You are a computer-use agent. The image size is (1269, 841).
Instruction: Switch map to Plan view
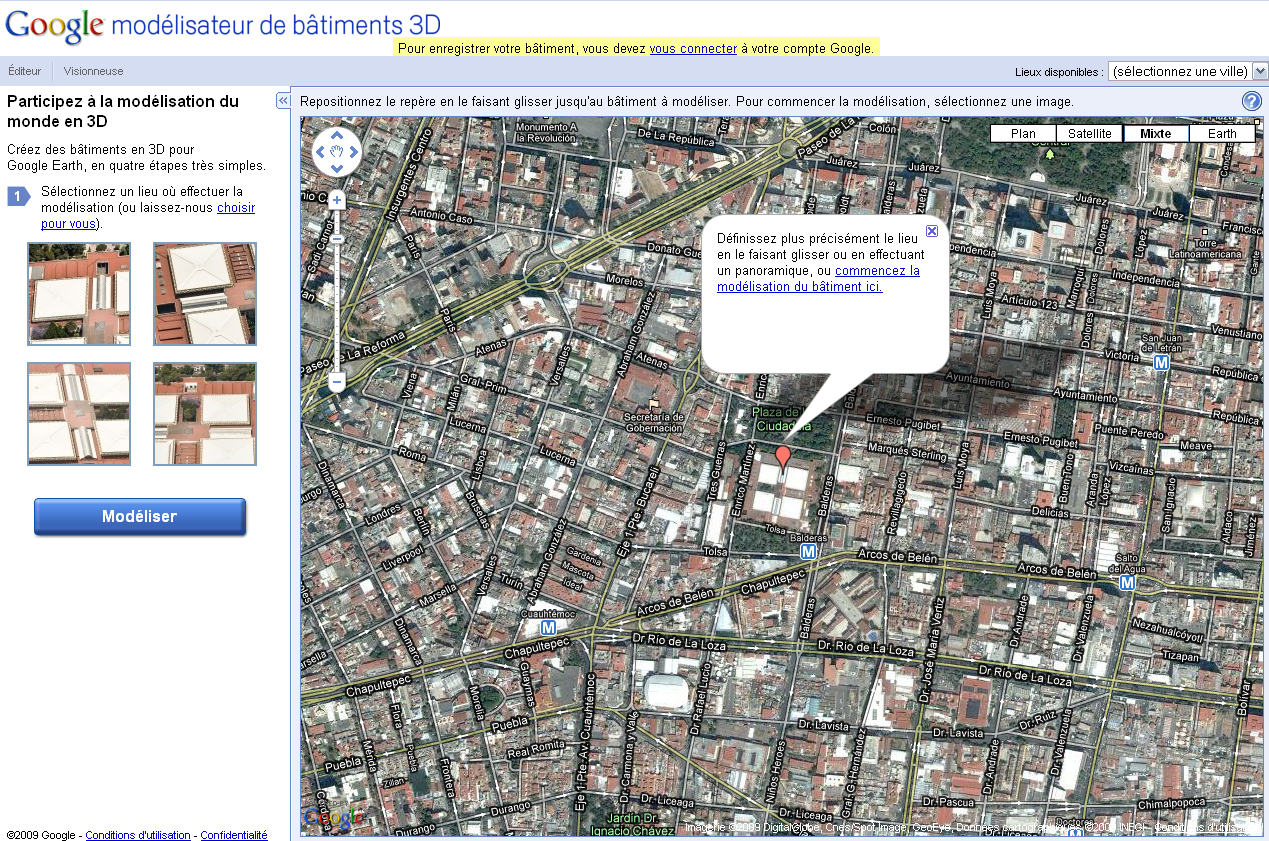click(1023, 133)
